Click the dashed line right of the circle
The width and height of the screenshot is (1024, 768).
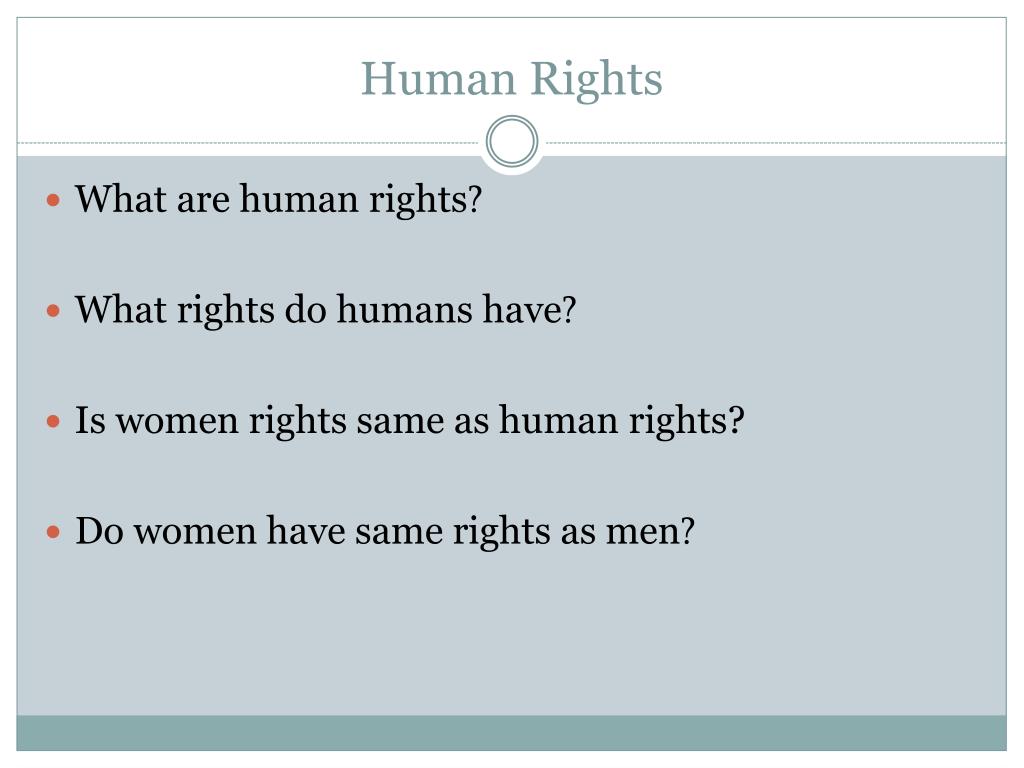pos(776,142)
